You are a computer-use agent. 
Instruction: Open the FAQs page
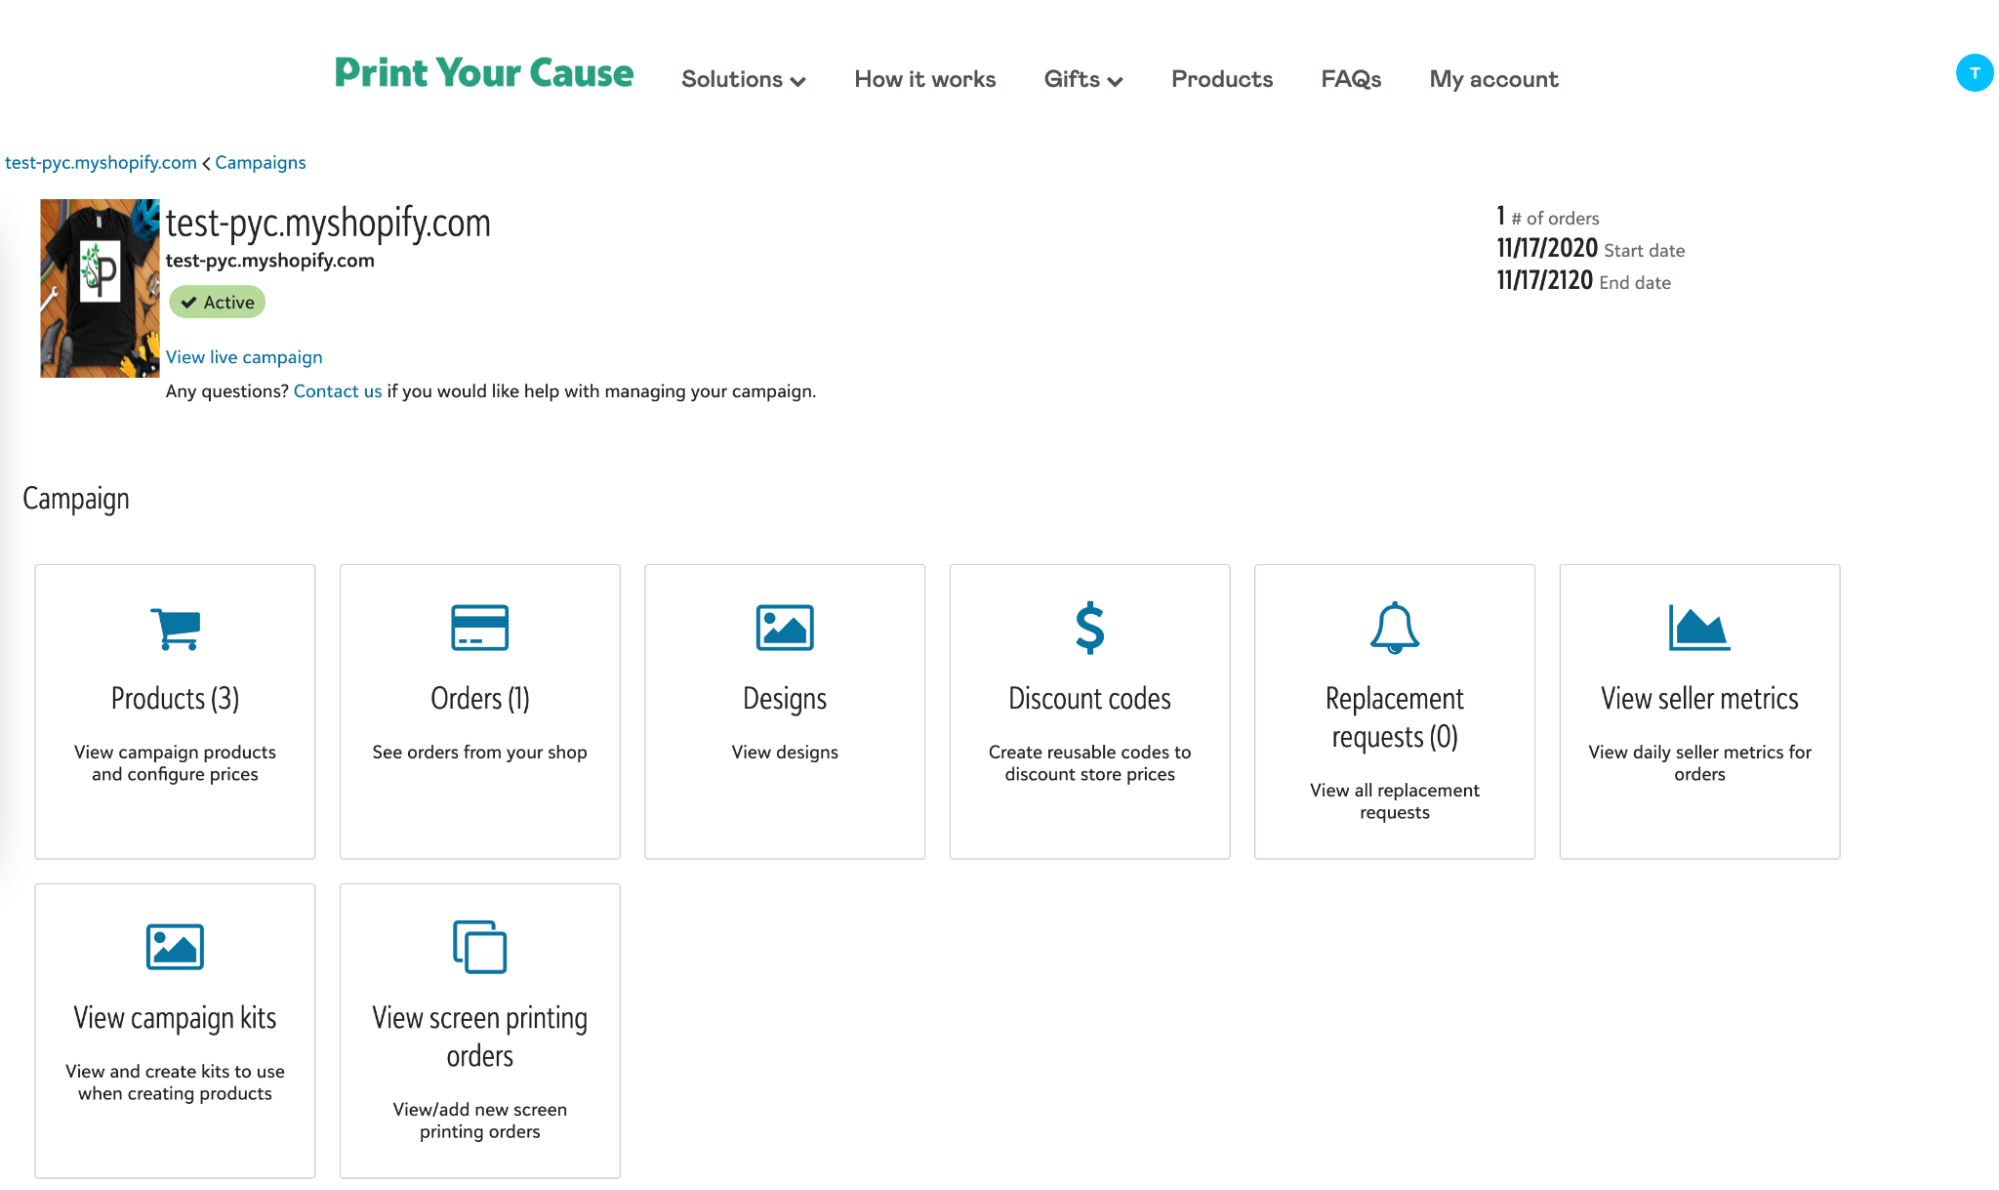point(1351,79)
